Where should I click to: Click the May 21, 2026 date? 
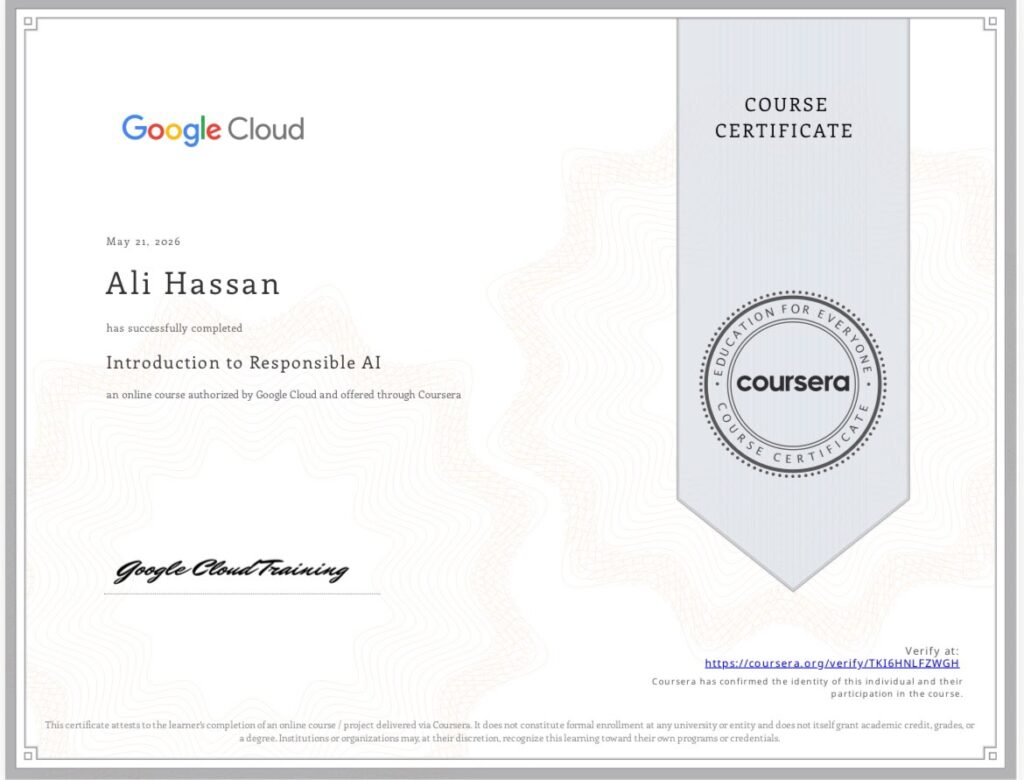click(x=143, y=242)
